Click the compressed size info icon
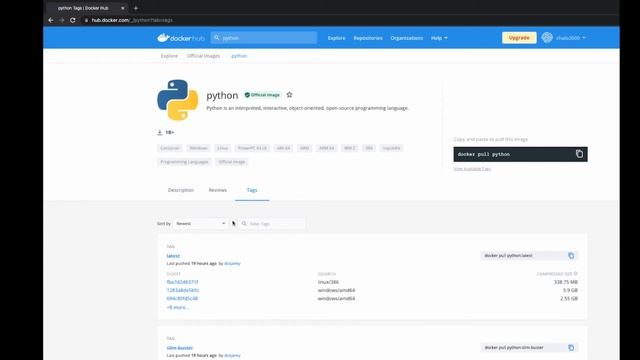This screenshot has height=360, width=640. [x=576, y=274]
